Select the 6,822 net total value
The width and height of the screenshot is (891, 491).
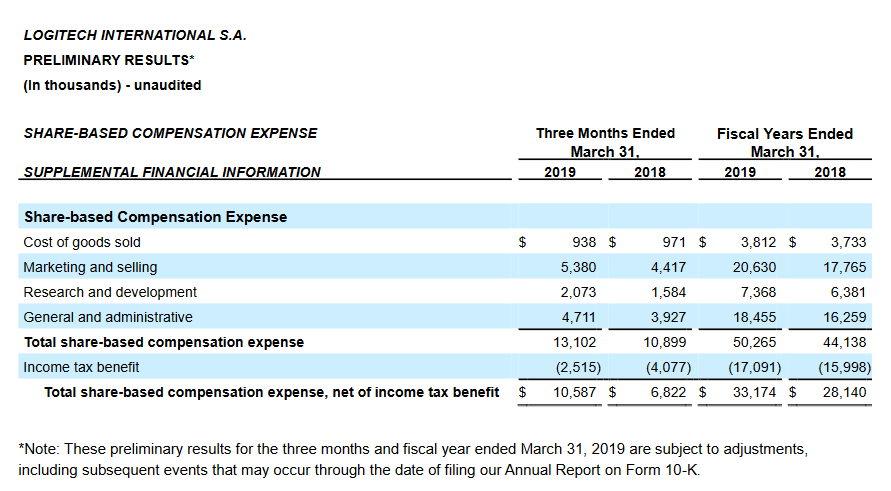click(x=668, y=392)
